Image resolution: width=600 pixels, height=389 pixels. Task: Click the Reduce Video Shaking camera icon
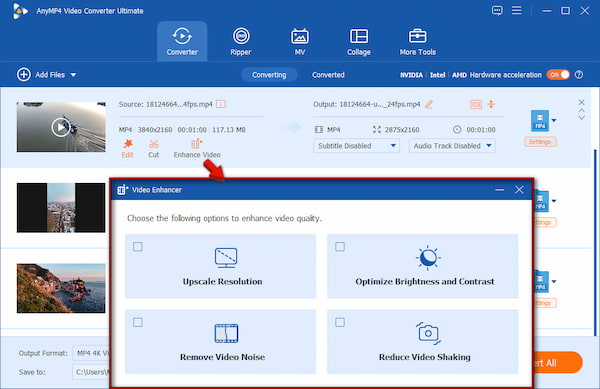[x=428, y=333]
